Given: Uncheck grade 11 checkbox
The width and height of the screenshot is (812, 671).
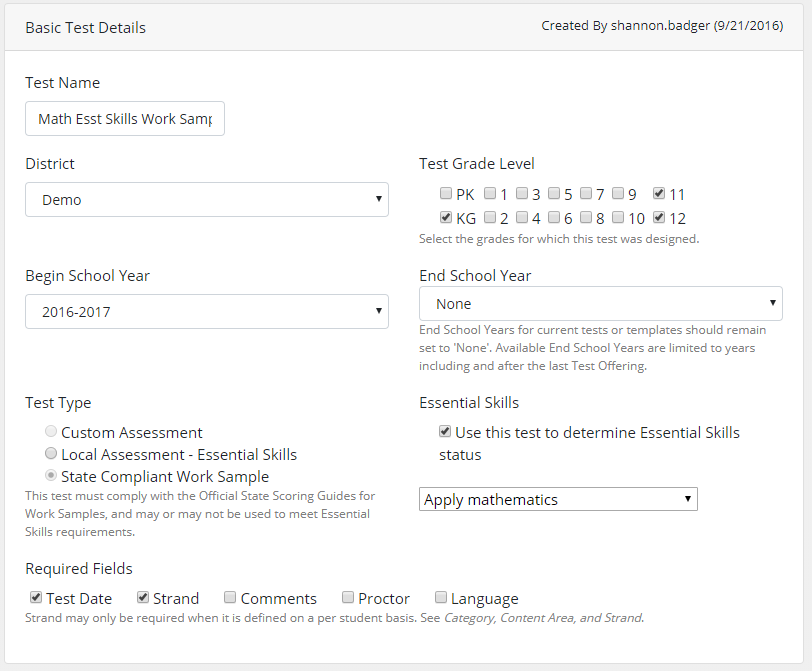Looking at the screenshot, I should pos(659,194).
